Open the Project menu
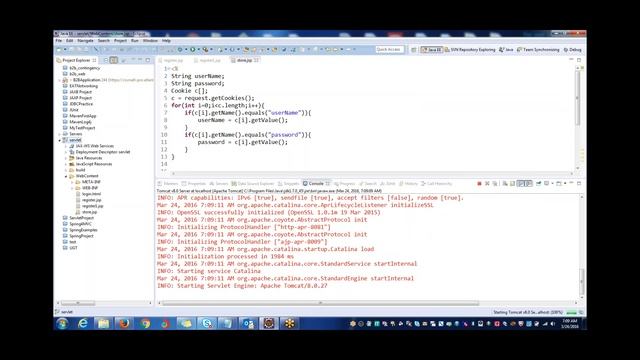Image resolution: width=640 pixels, height=360 pixels. click(x=120, y=41)
